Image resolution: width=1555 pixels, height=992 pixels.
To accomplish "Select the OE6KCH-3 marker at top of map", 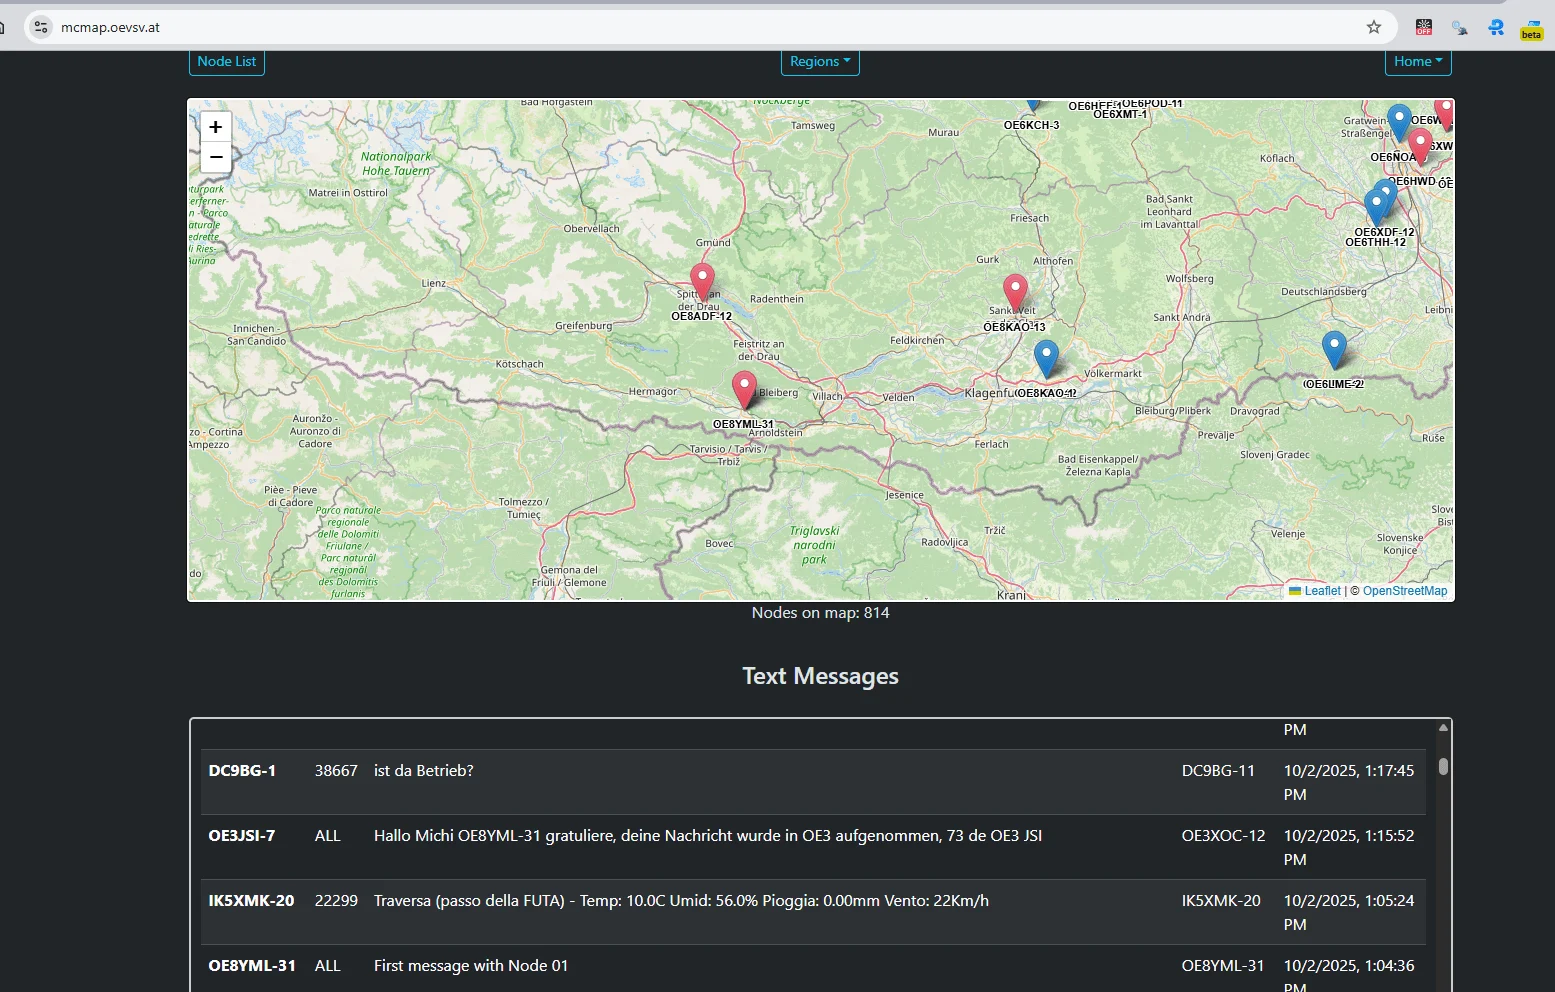I will pyautogui.click(x=1032, y=103).
